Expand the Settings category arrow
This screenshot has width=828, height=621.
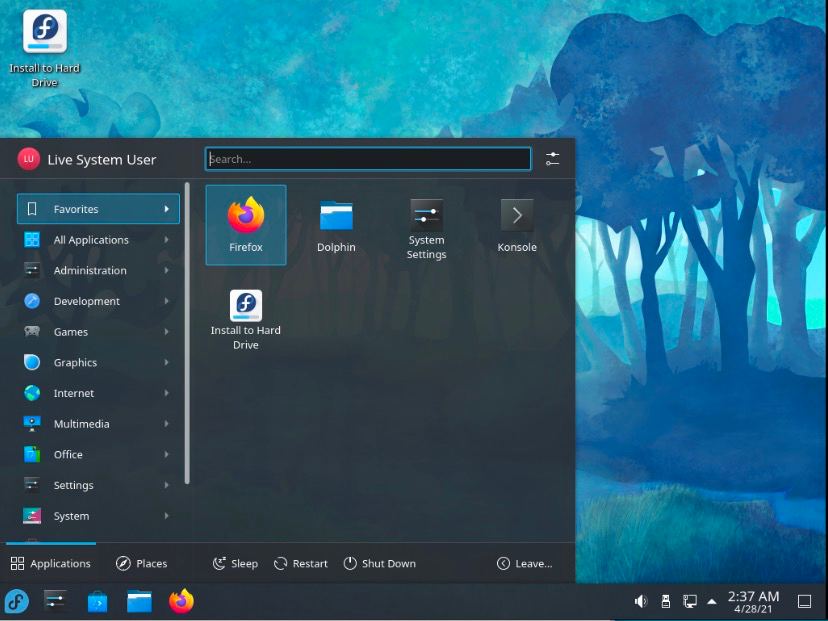(166, 485)
